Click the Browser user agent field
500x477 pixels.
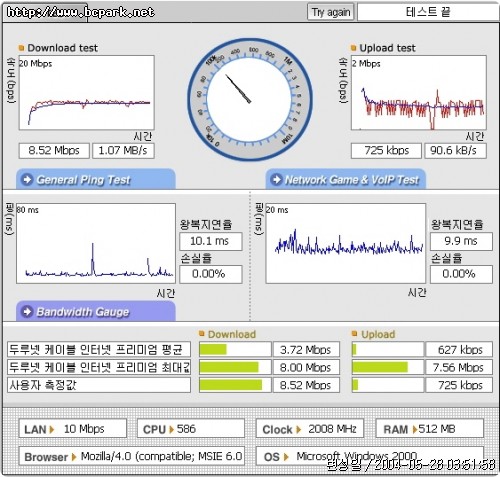(x=132, y=456)
